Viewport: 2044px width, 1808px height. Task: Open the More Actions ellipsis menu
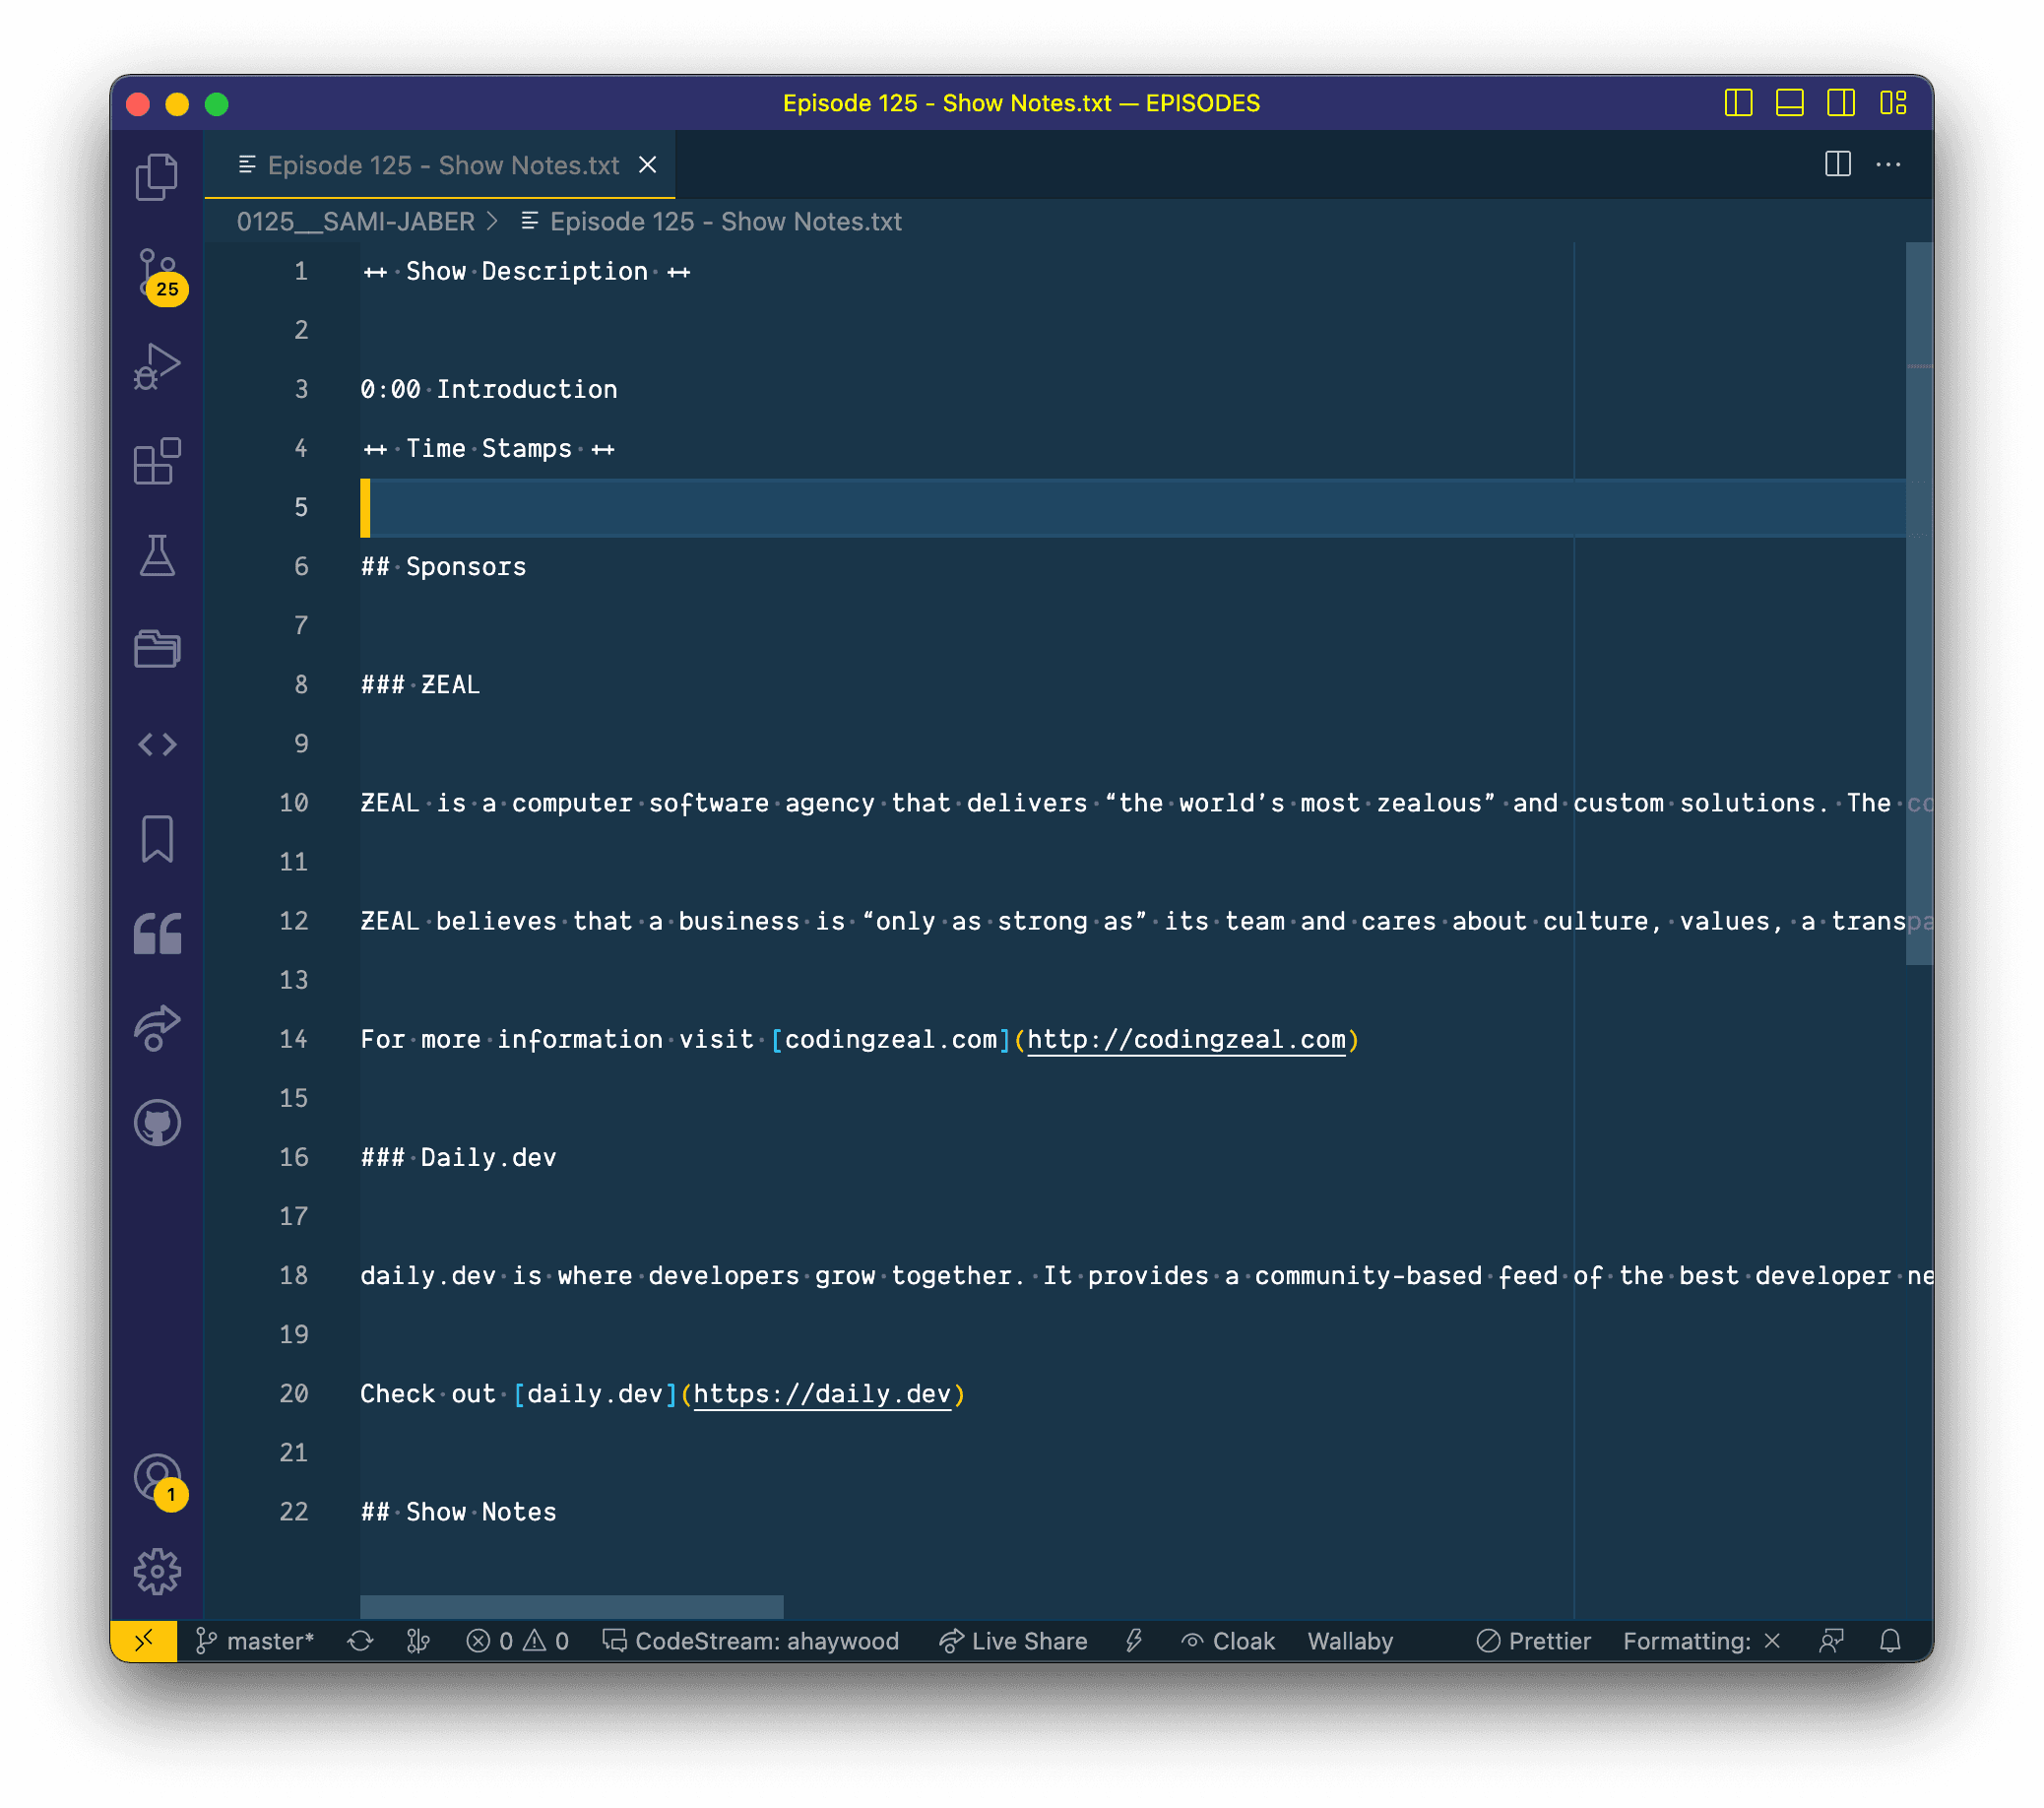click(1888, 164)
